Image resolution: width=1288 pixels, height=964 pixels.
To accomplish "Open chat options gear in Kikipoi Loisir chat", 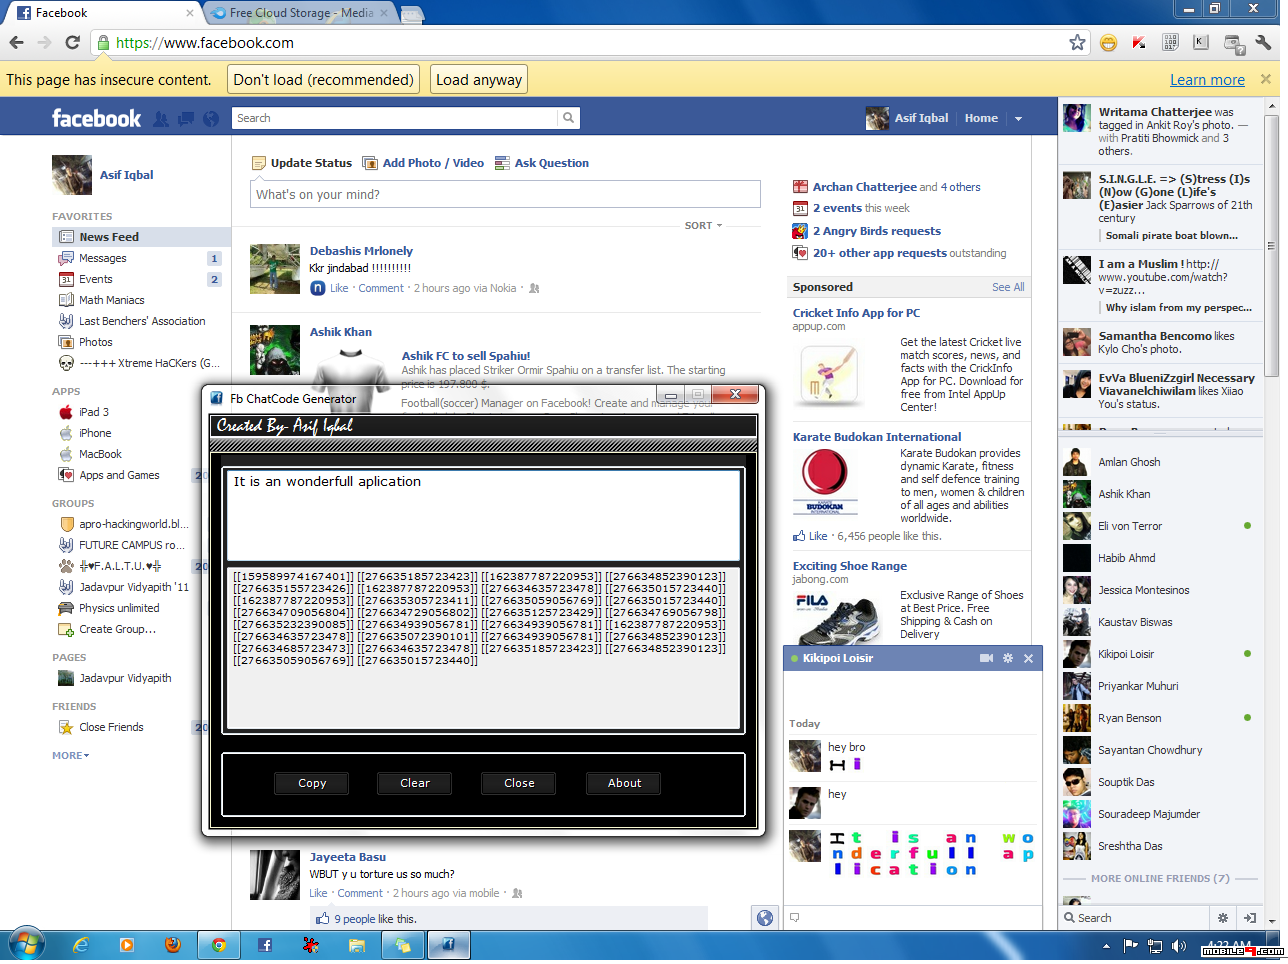I will (1008, 658).
